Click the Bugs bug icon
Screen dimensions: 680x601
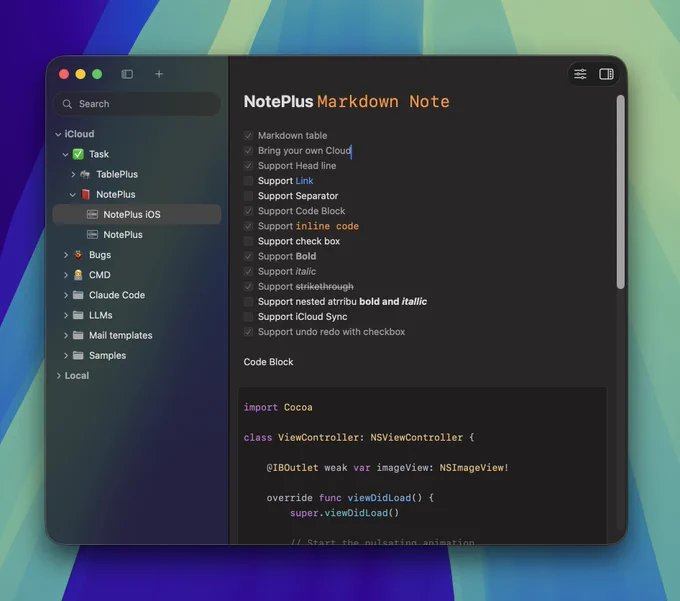tap(78, 255)
